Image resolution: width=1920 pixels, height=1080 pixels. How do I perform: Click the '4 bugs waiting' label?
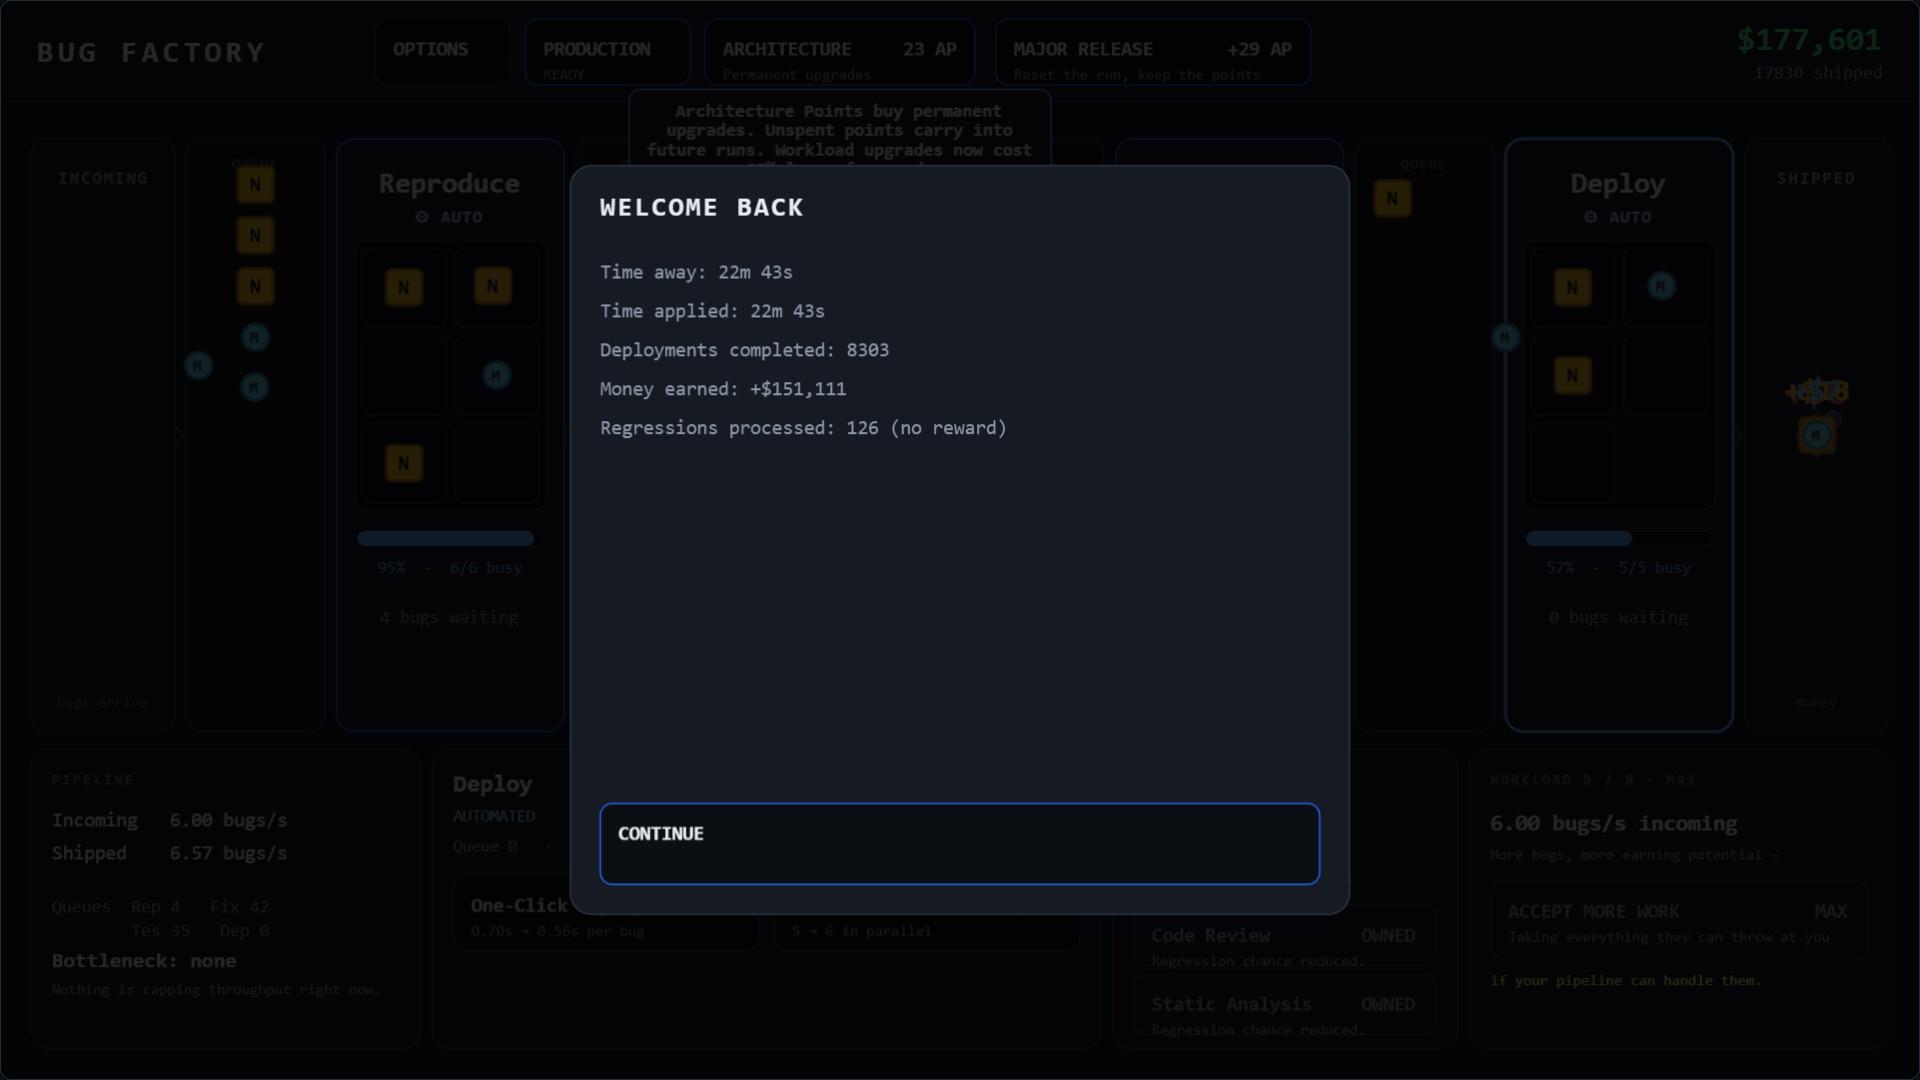point(449,617)
